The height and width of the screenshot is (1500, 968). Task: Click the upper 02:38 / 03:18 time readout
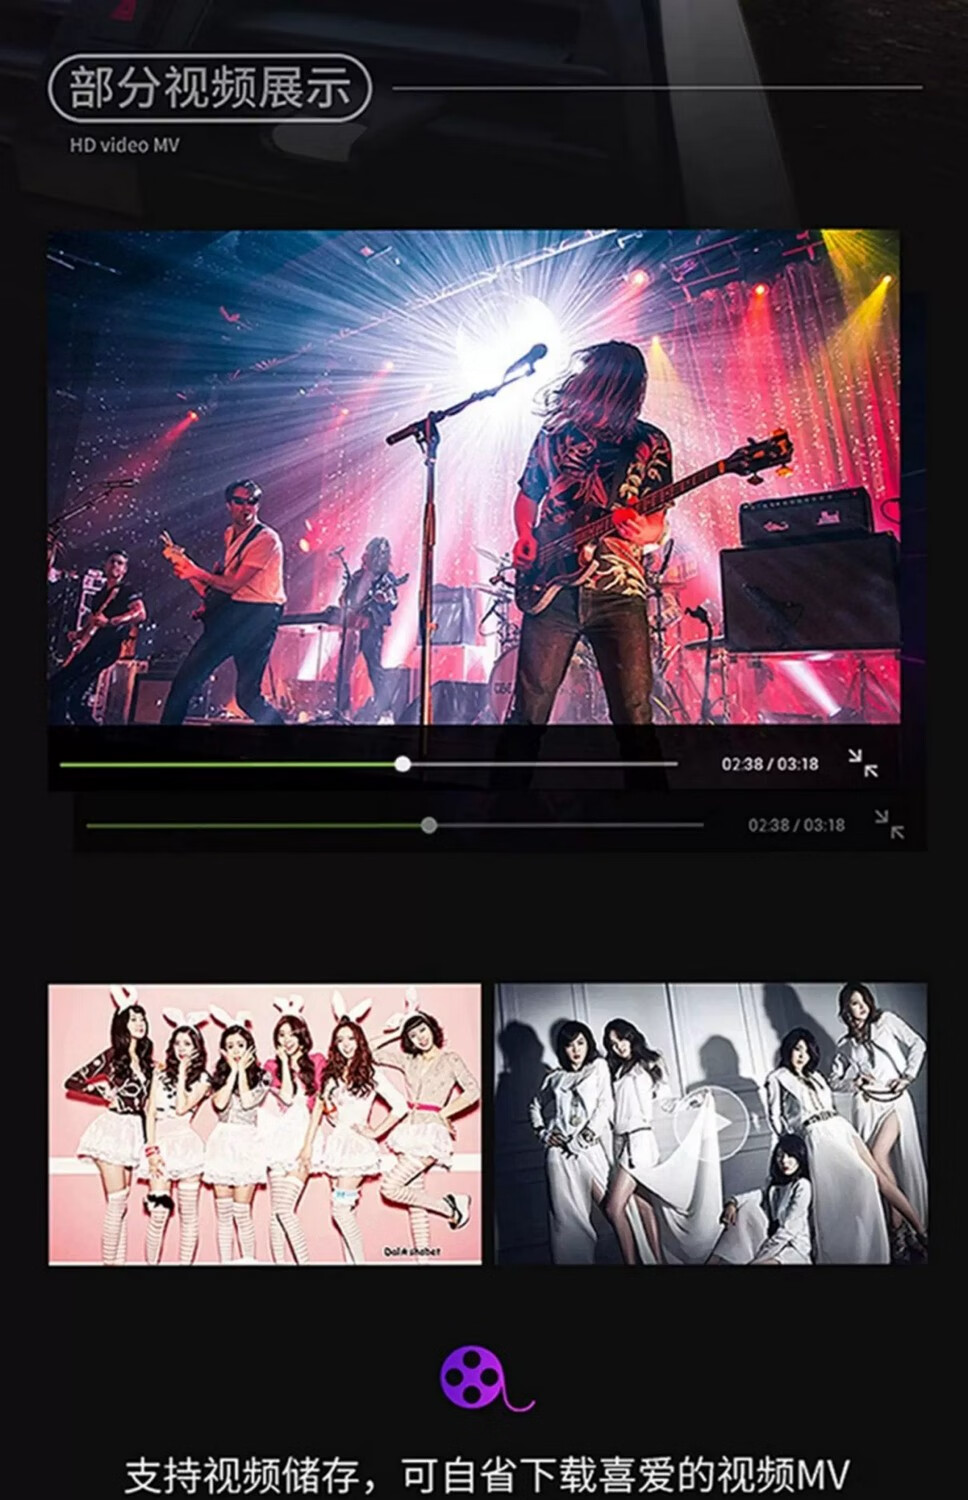770,764
